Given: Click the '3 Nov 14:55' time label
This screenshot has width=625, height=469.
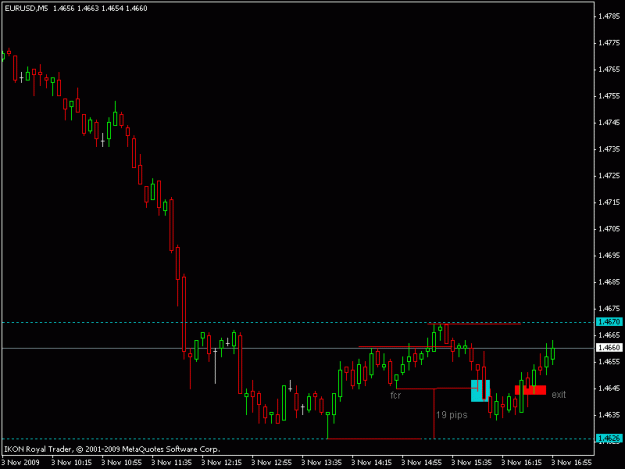Looking at the screenshot, I should point(421,463).
